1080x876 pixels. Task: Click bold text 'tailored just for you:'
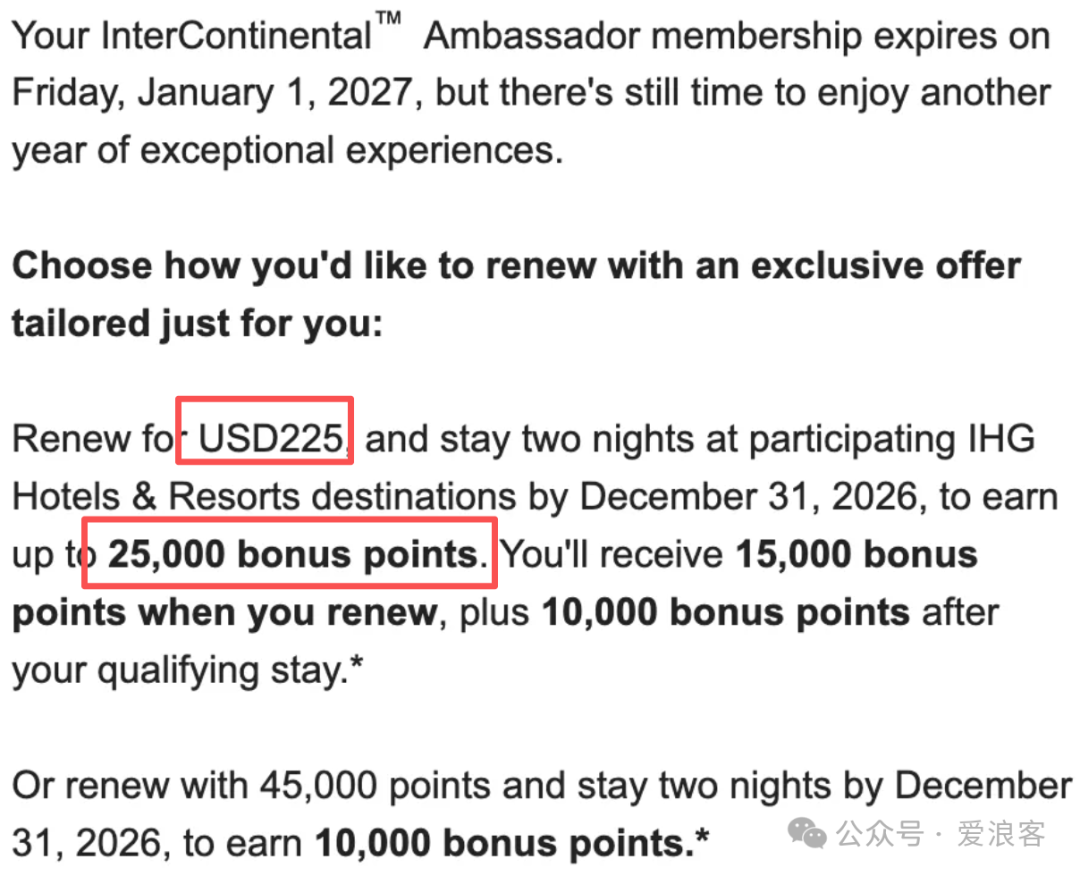point(197,324)
